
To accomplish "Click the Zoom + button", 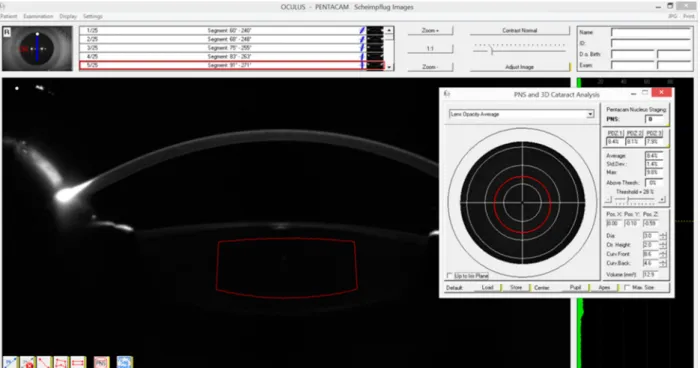I will pyautogui.click(x=430, y=30).
